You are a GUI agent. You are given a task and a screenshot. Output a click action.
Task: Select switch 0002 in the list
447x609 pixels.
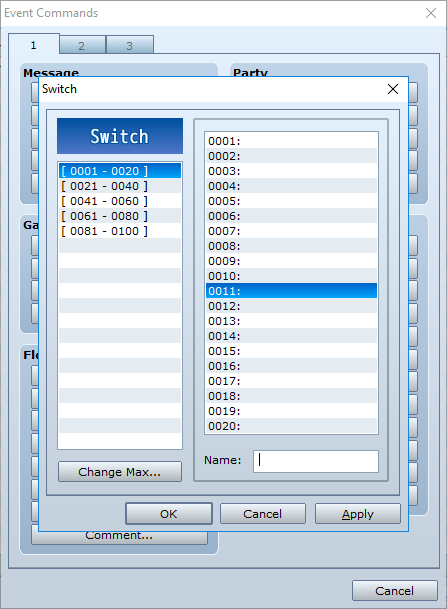click(291, 156)
